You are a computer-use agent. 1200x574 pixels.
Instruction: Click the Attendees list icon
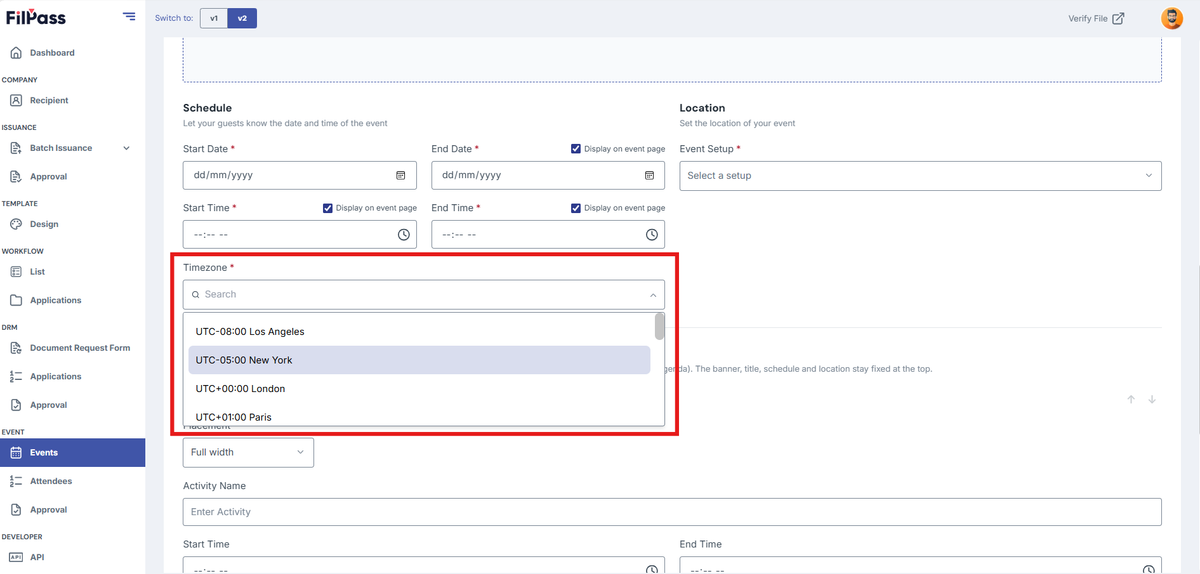(16, 481)
